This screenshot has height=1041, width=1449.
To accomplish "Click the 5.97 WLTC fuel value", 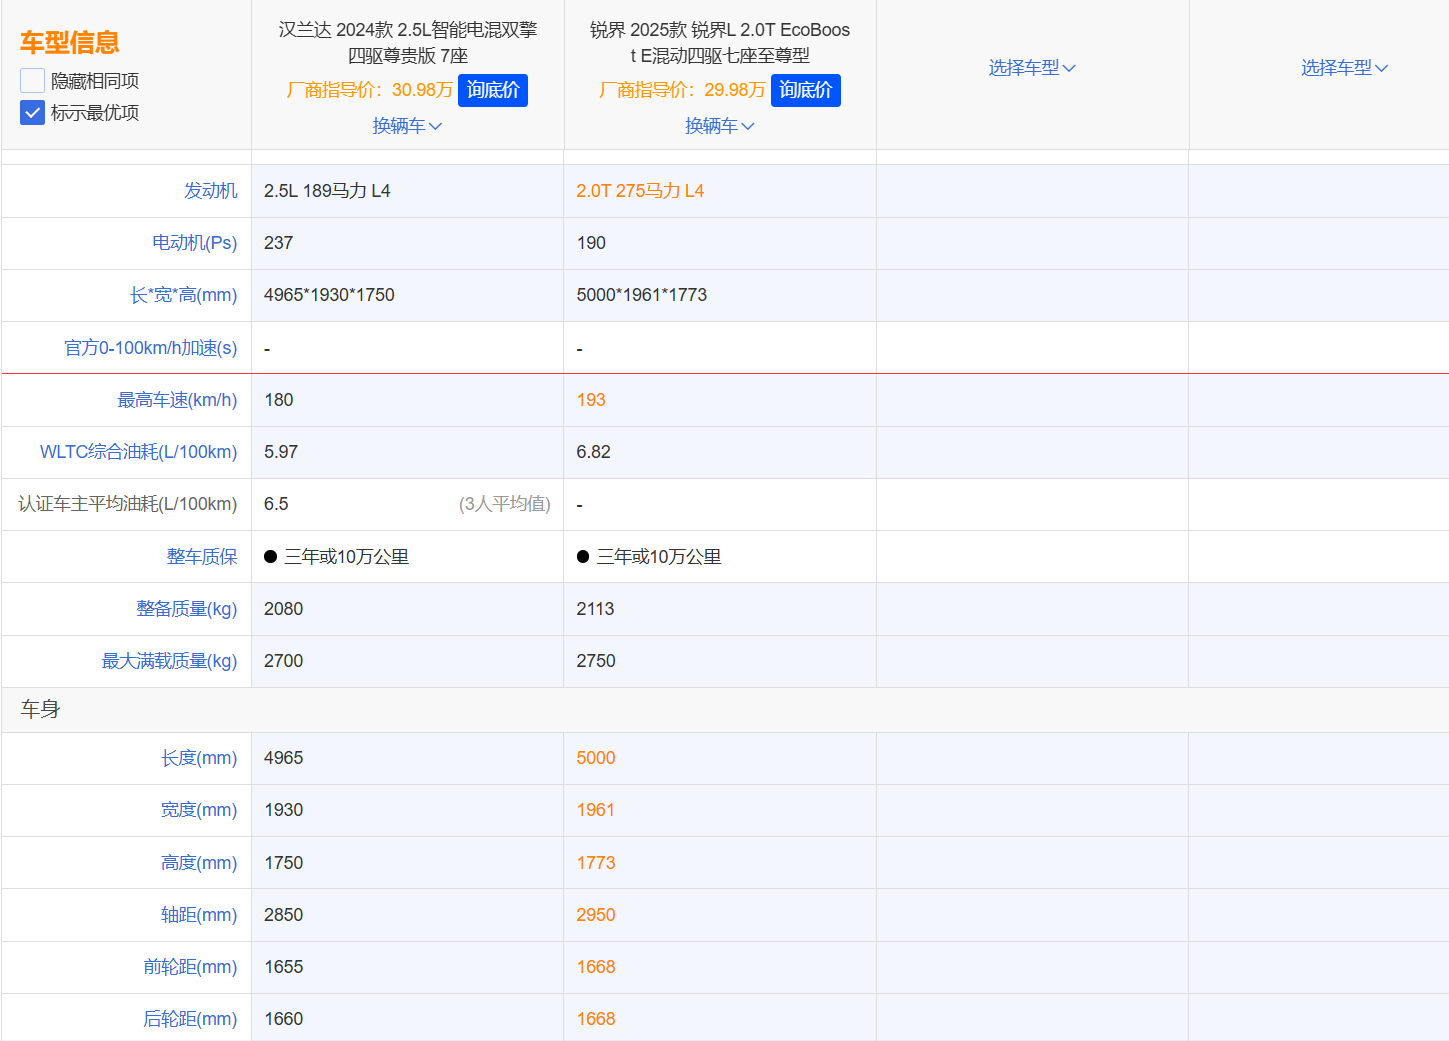I will tap(281, 452).
